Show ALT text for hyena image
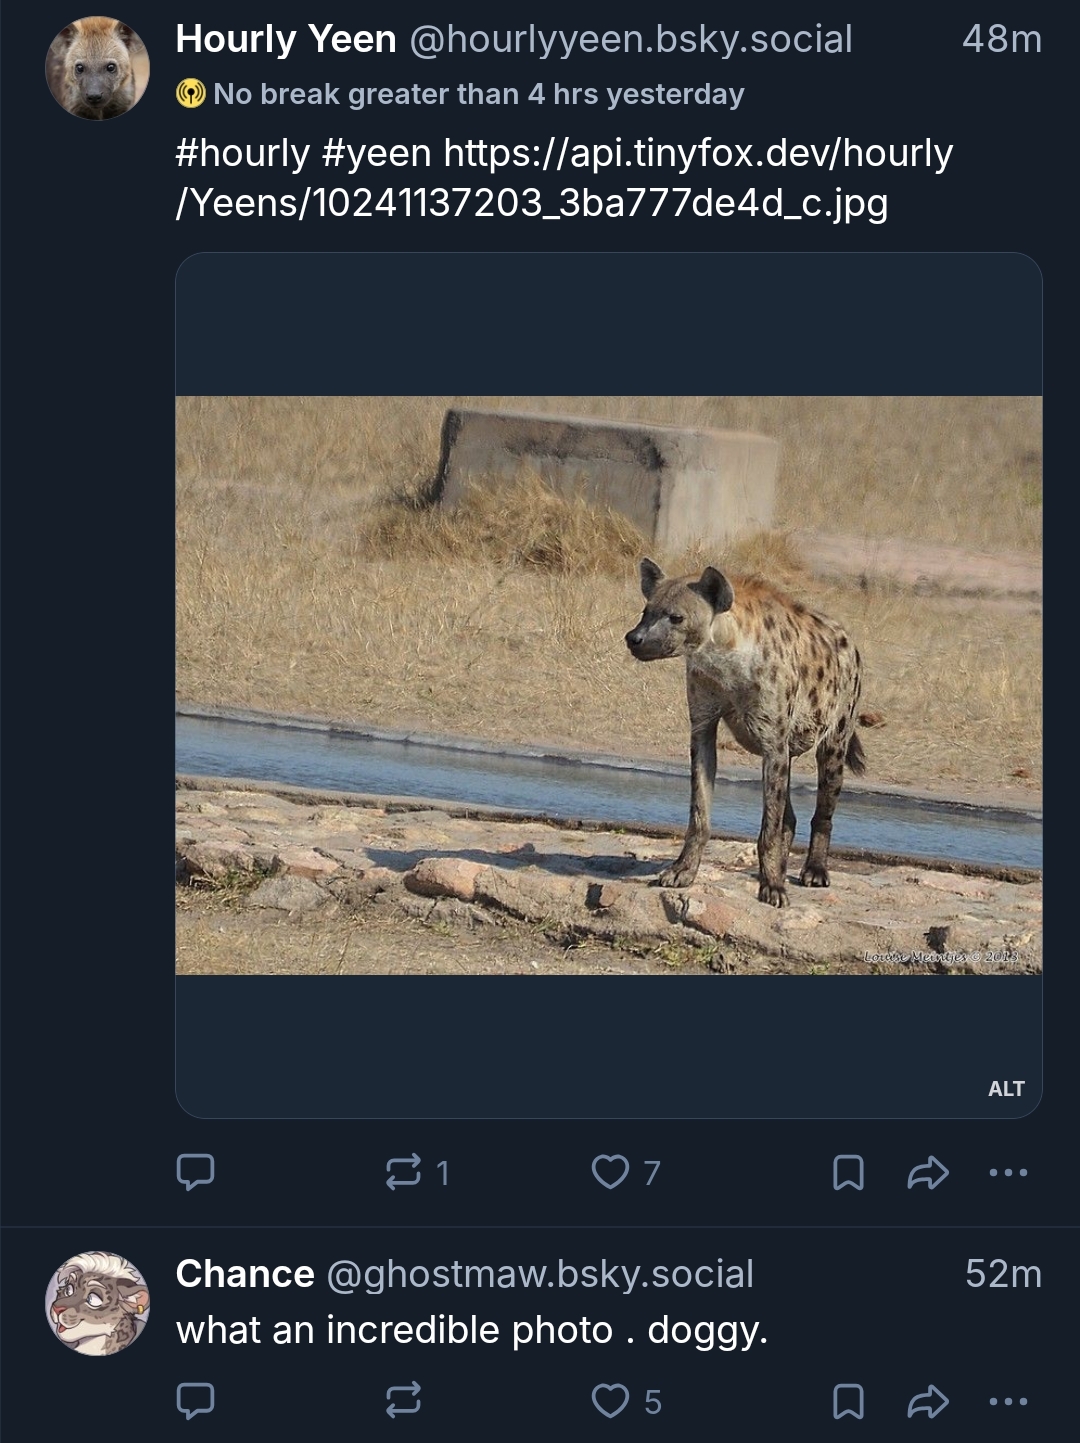 [1006, 1089]
